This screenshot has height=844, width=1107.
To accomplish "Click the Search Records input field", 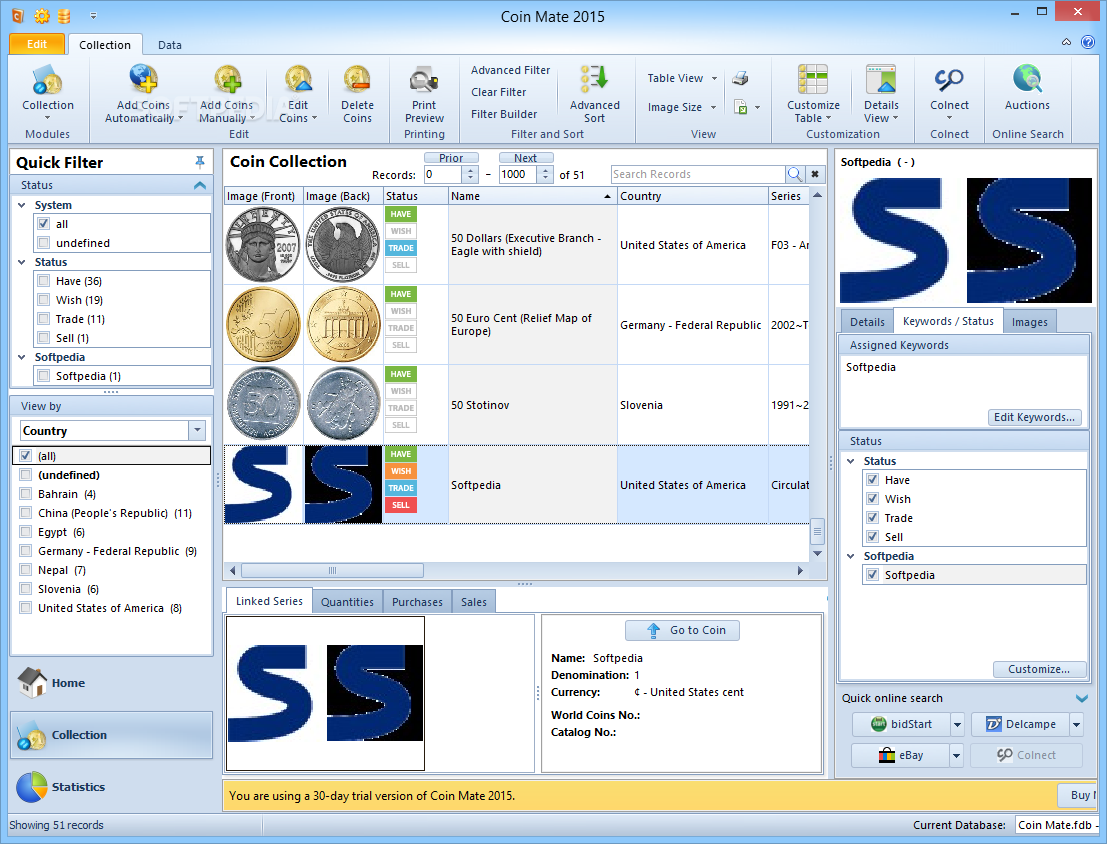I will tap(698, 174).
